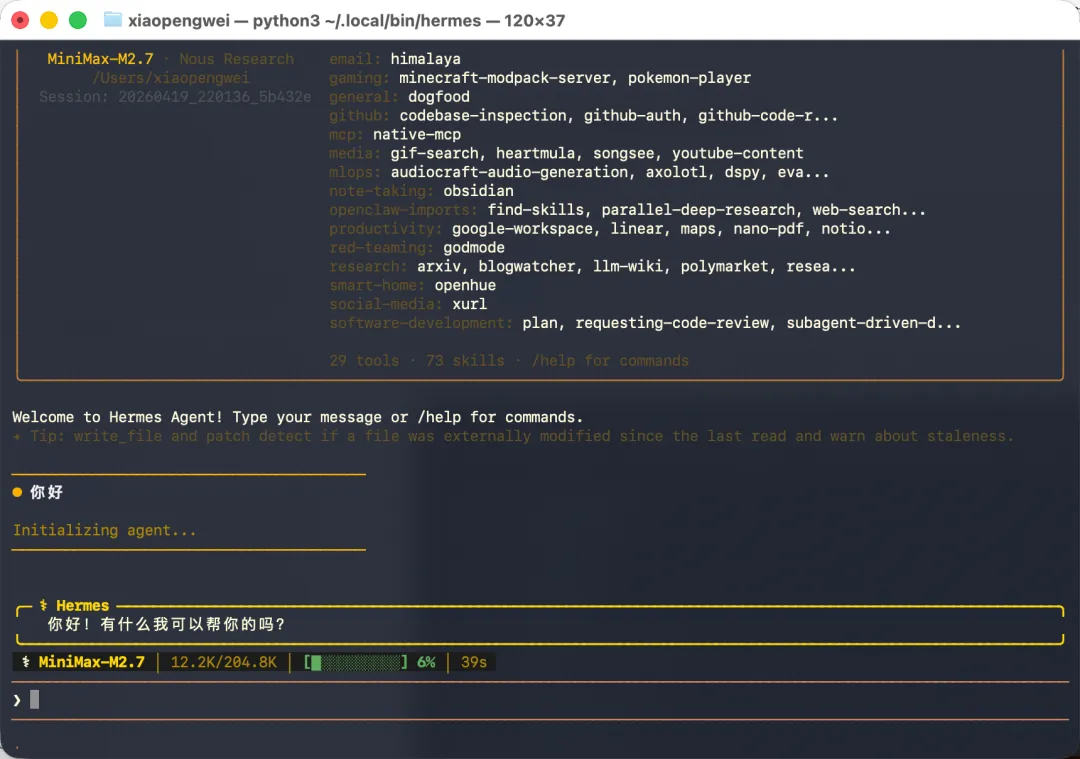Click the 'xurl' skill
Screen dimensions: 1080x759
point(469,304)
